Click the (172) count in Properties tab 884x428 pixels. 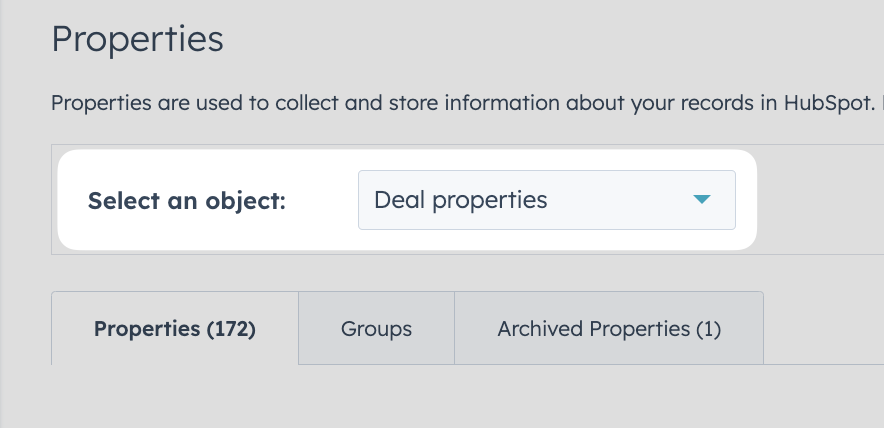[231, 329]
